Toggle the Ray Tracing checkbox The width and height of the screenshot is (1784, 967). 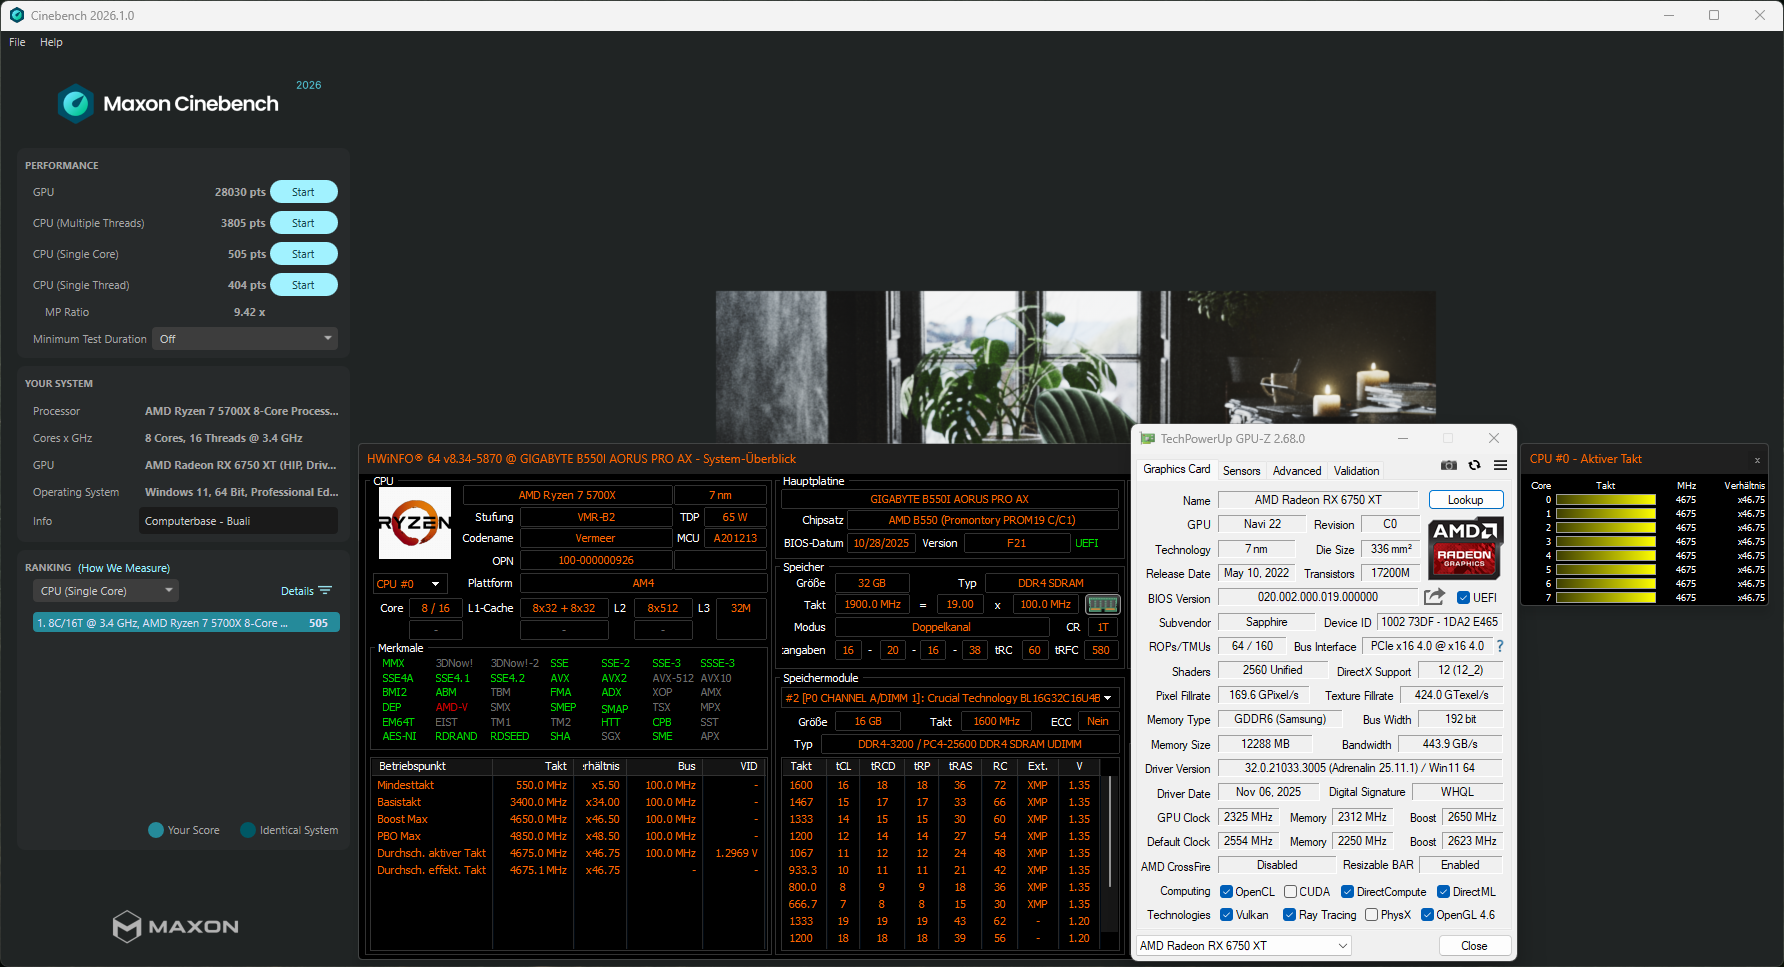point(1289,915)
